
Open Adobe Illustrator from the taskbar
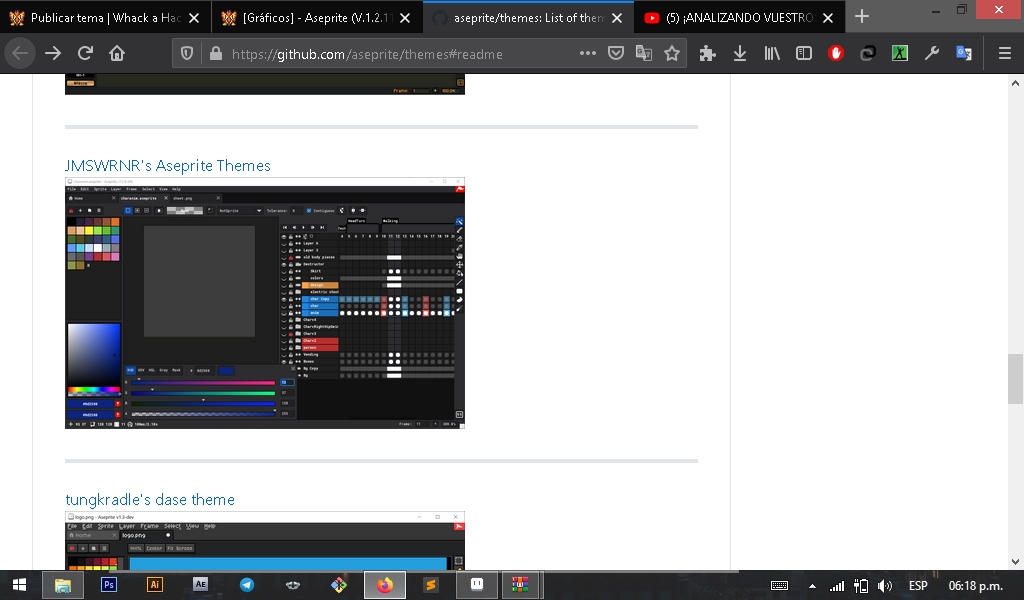click(155, 585)
